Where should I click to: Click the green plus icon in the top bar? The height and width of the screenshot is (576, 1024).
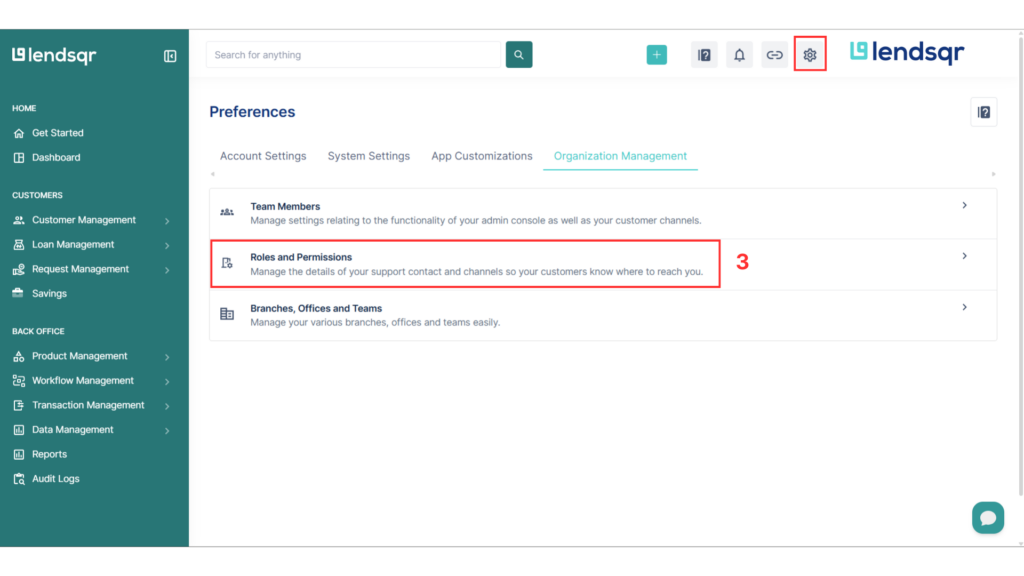tap(657, 54)
